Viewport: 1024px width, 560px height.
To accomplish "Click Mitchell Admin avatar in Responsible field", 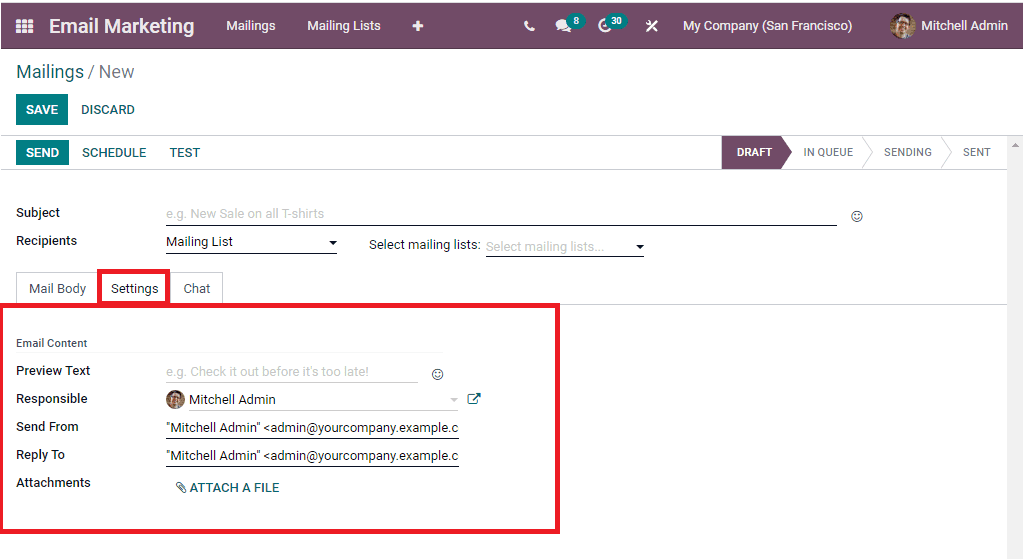I will (175, 399).
